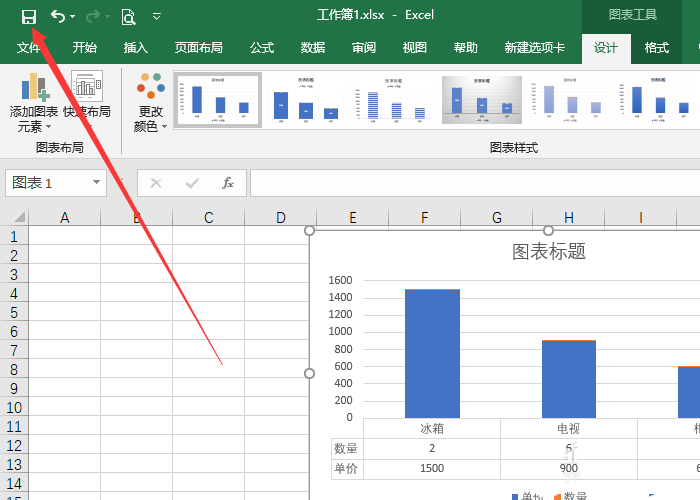Click the Save icon in quick access toolbar
700x500 pixels.
click(29, 17)
